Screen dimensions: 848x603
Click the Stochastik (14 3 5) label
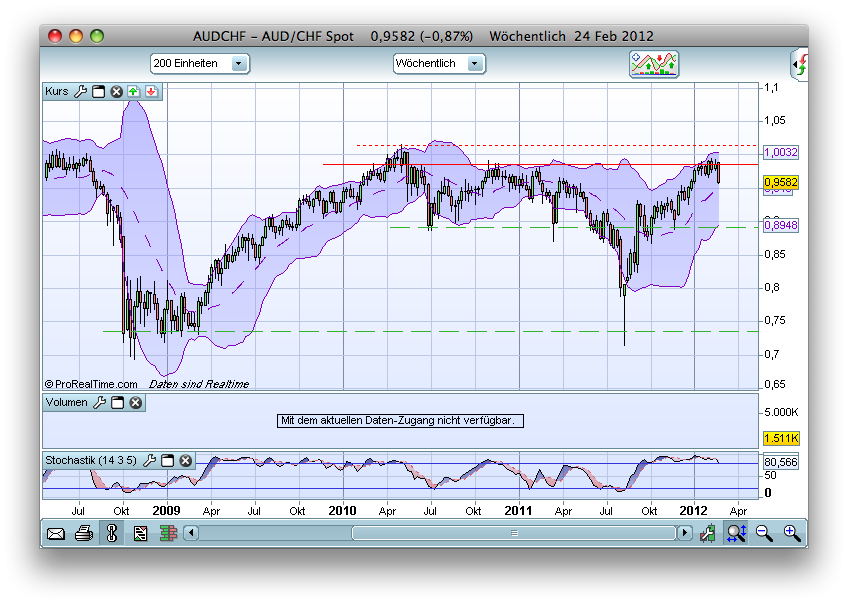click(91, 460)
